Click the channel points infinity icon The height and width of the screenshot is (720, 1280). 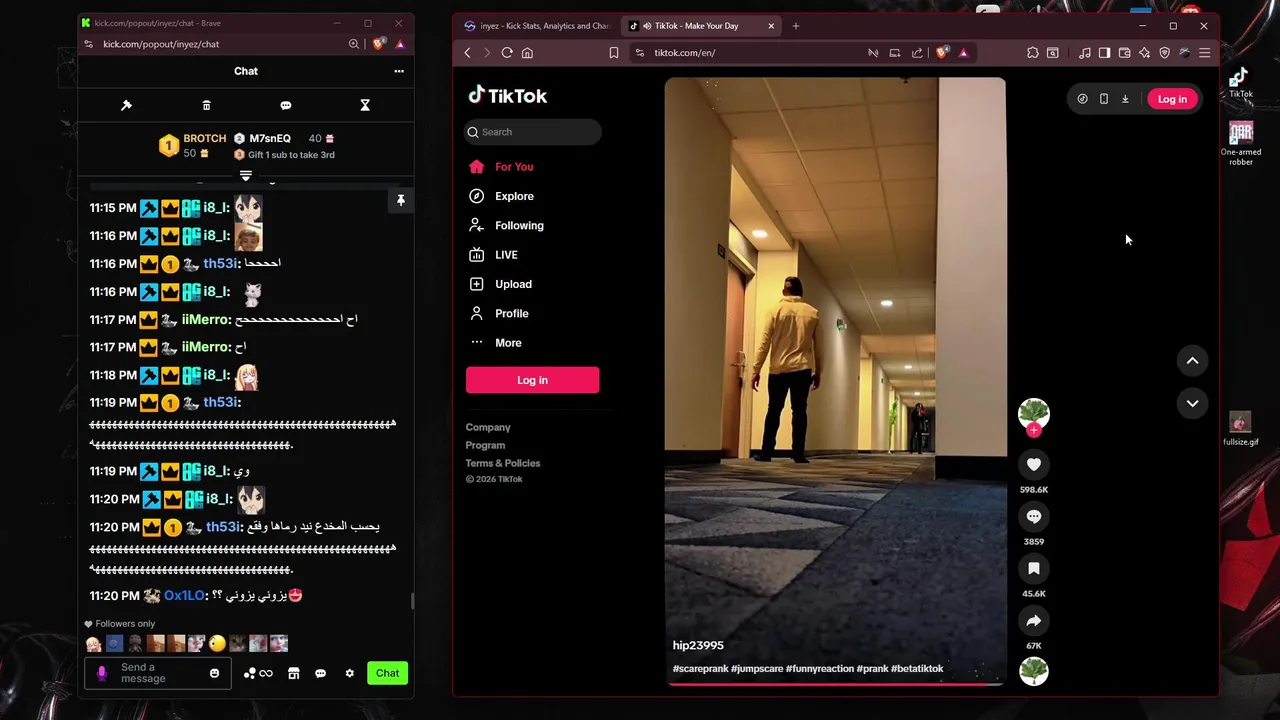266,673
